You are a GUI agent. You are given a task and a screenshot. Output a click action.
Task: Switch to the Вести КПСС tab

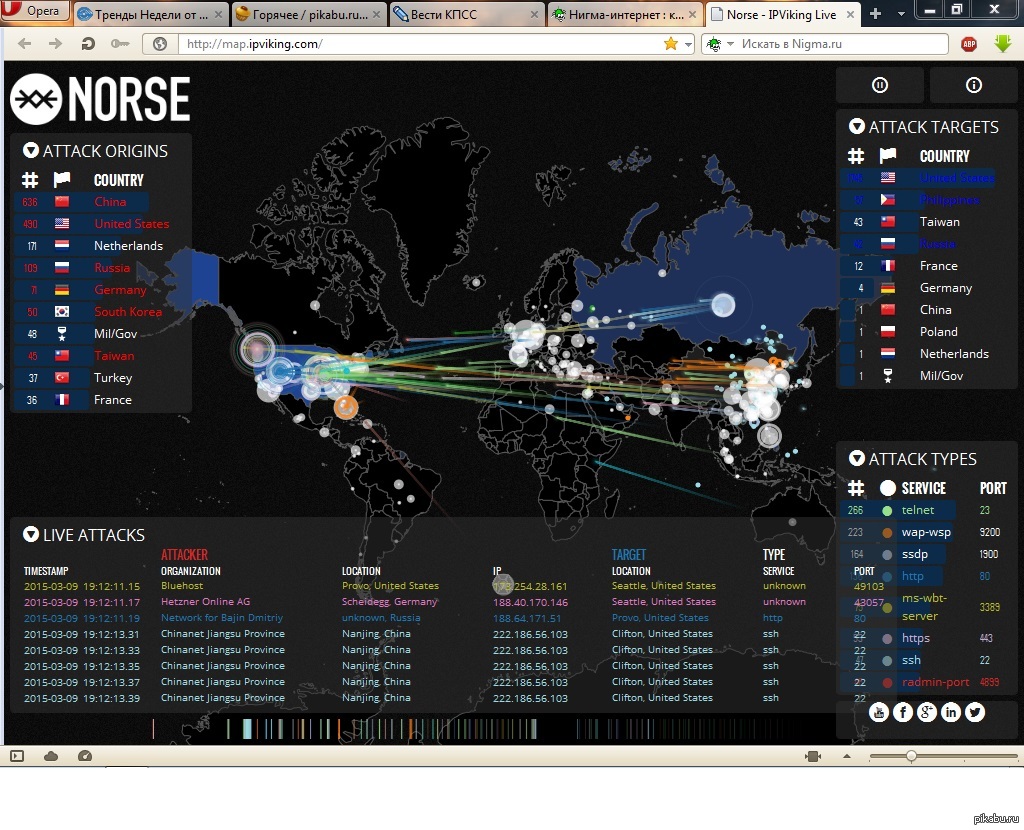click(x=466, y=14)
